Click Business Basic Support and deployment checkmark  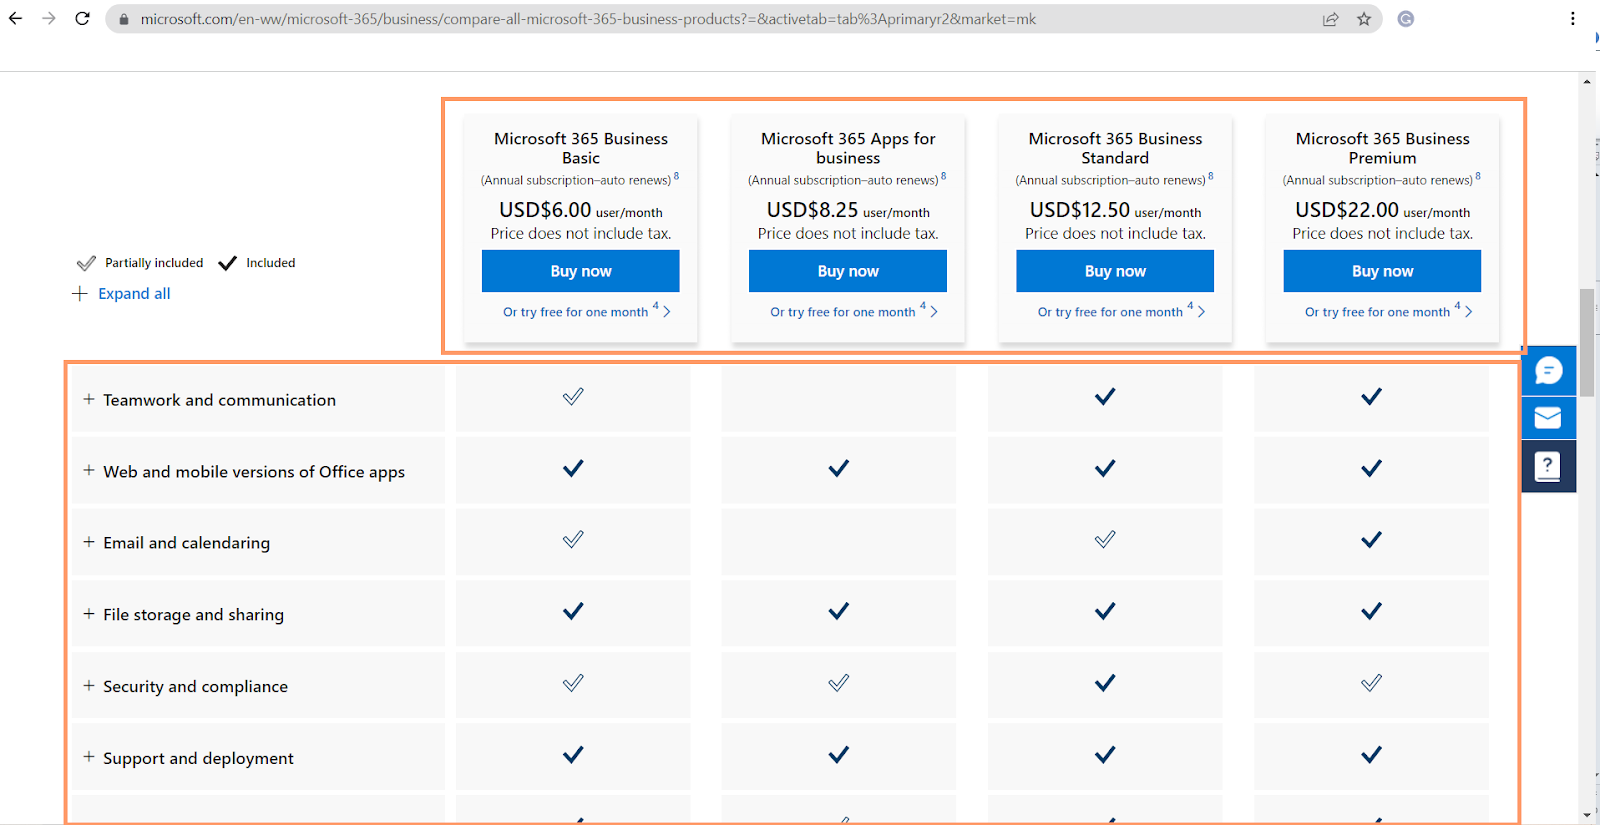(573, 755)
